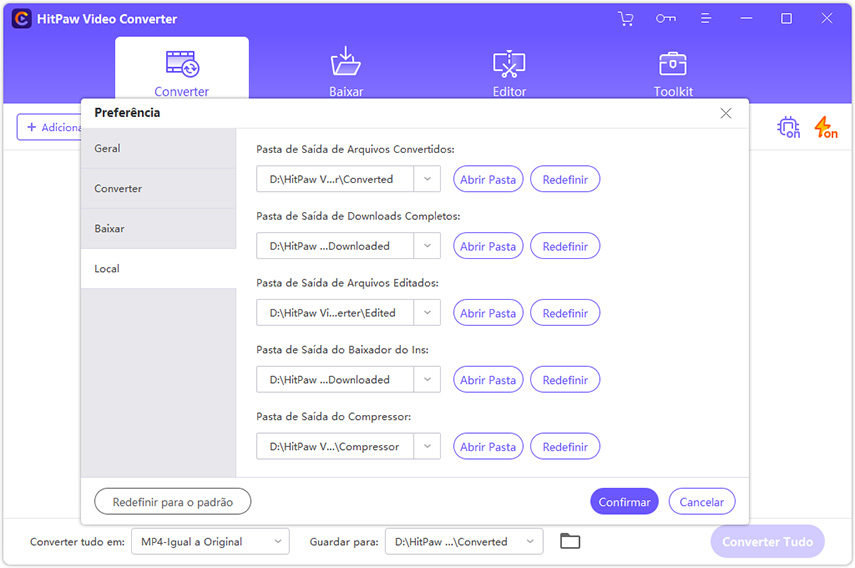The height and width of the screenshot is (568, 855).
Task: Click Abrir Pasta for Arquivos Convertidos
Action: point(488,179)
